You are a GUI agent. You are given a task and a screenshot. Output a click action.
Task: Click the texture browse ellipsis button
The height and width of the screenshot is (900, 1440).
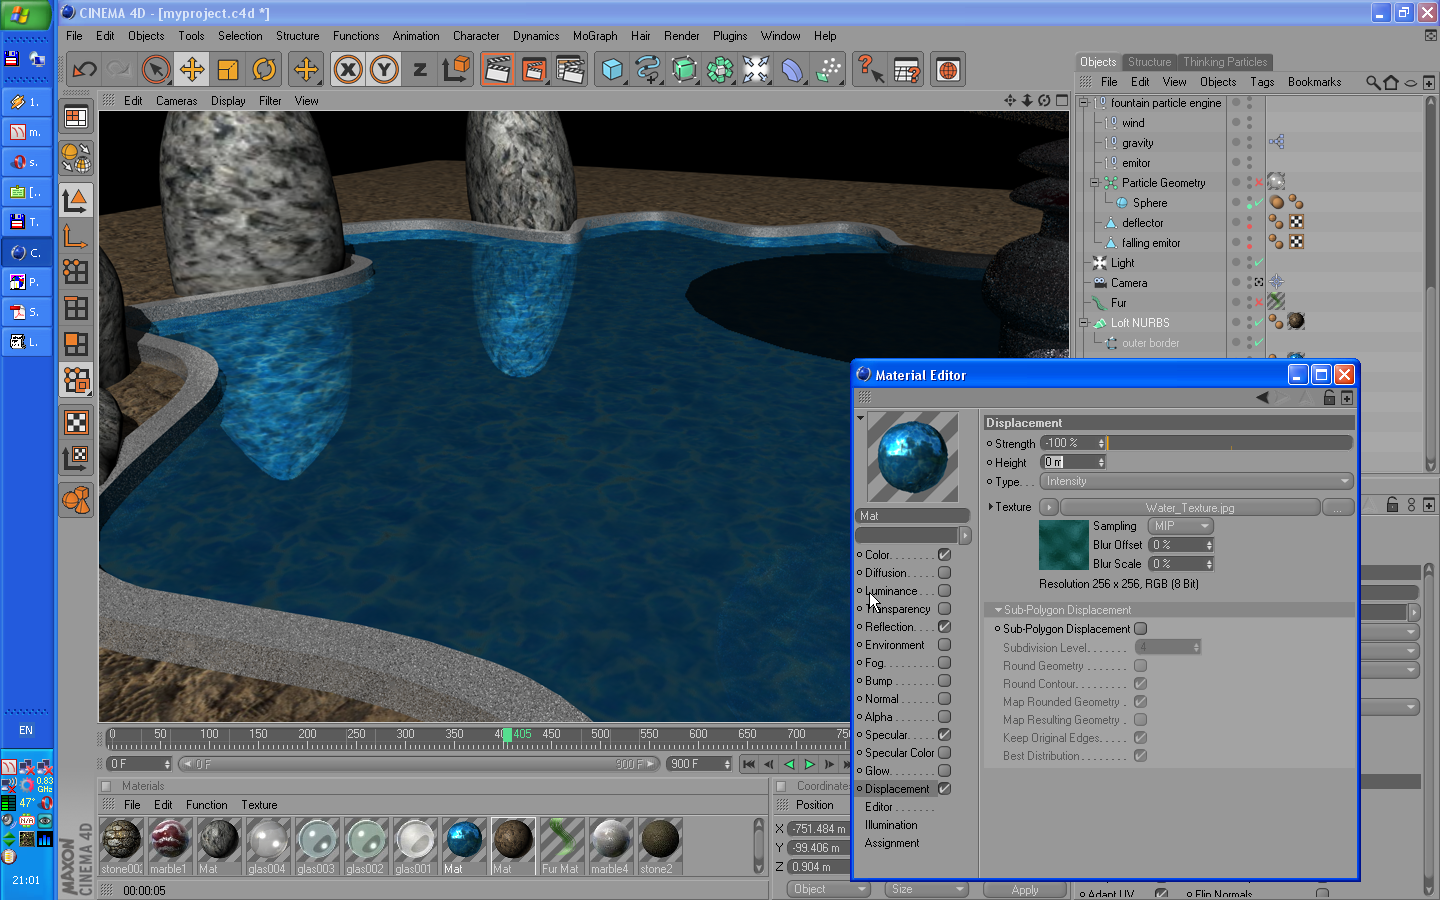(x=1338, y=508)
